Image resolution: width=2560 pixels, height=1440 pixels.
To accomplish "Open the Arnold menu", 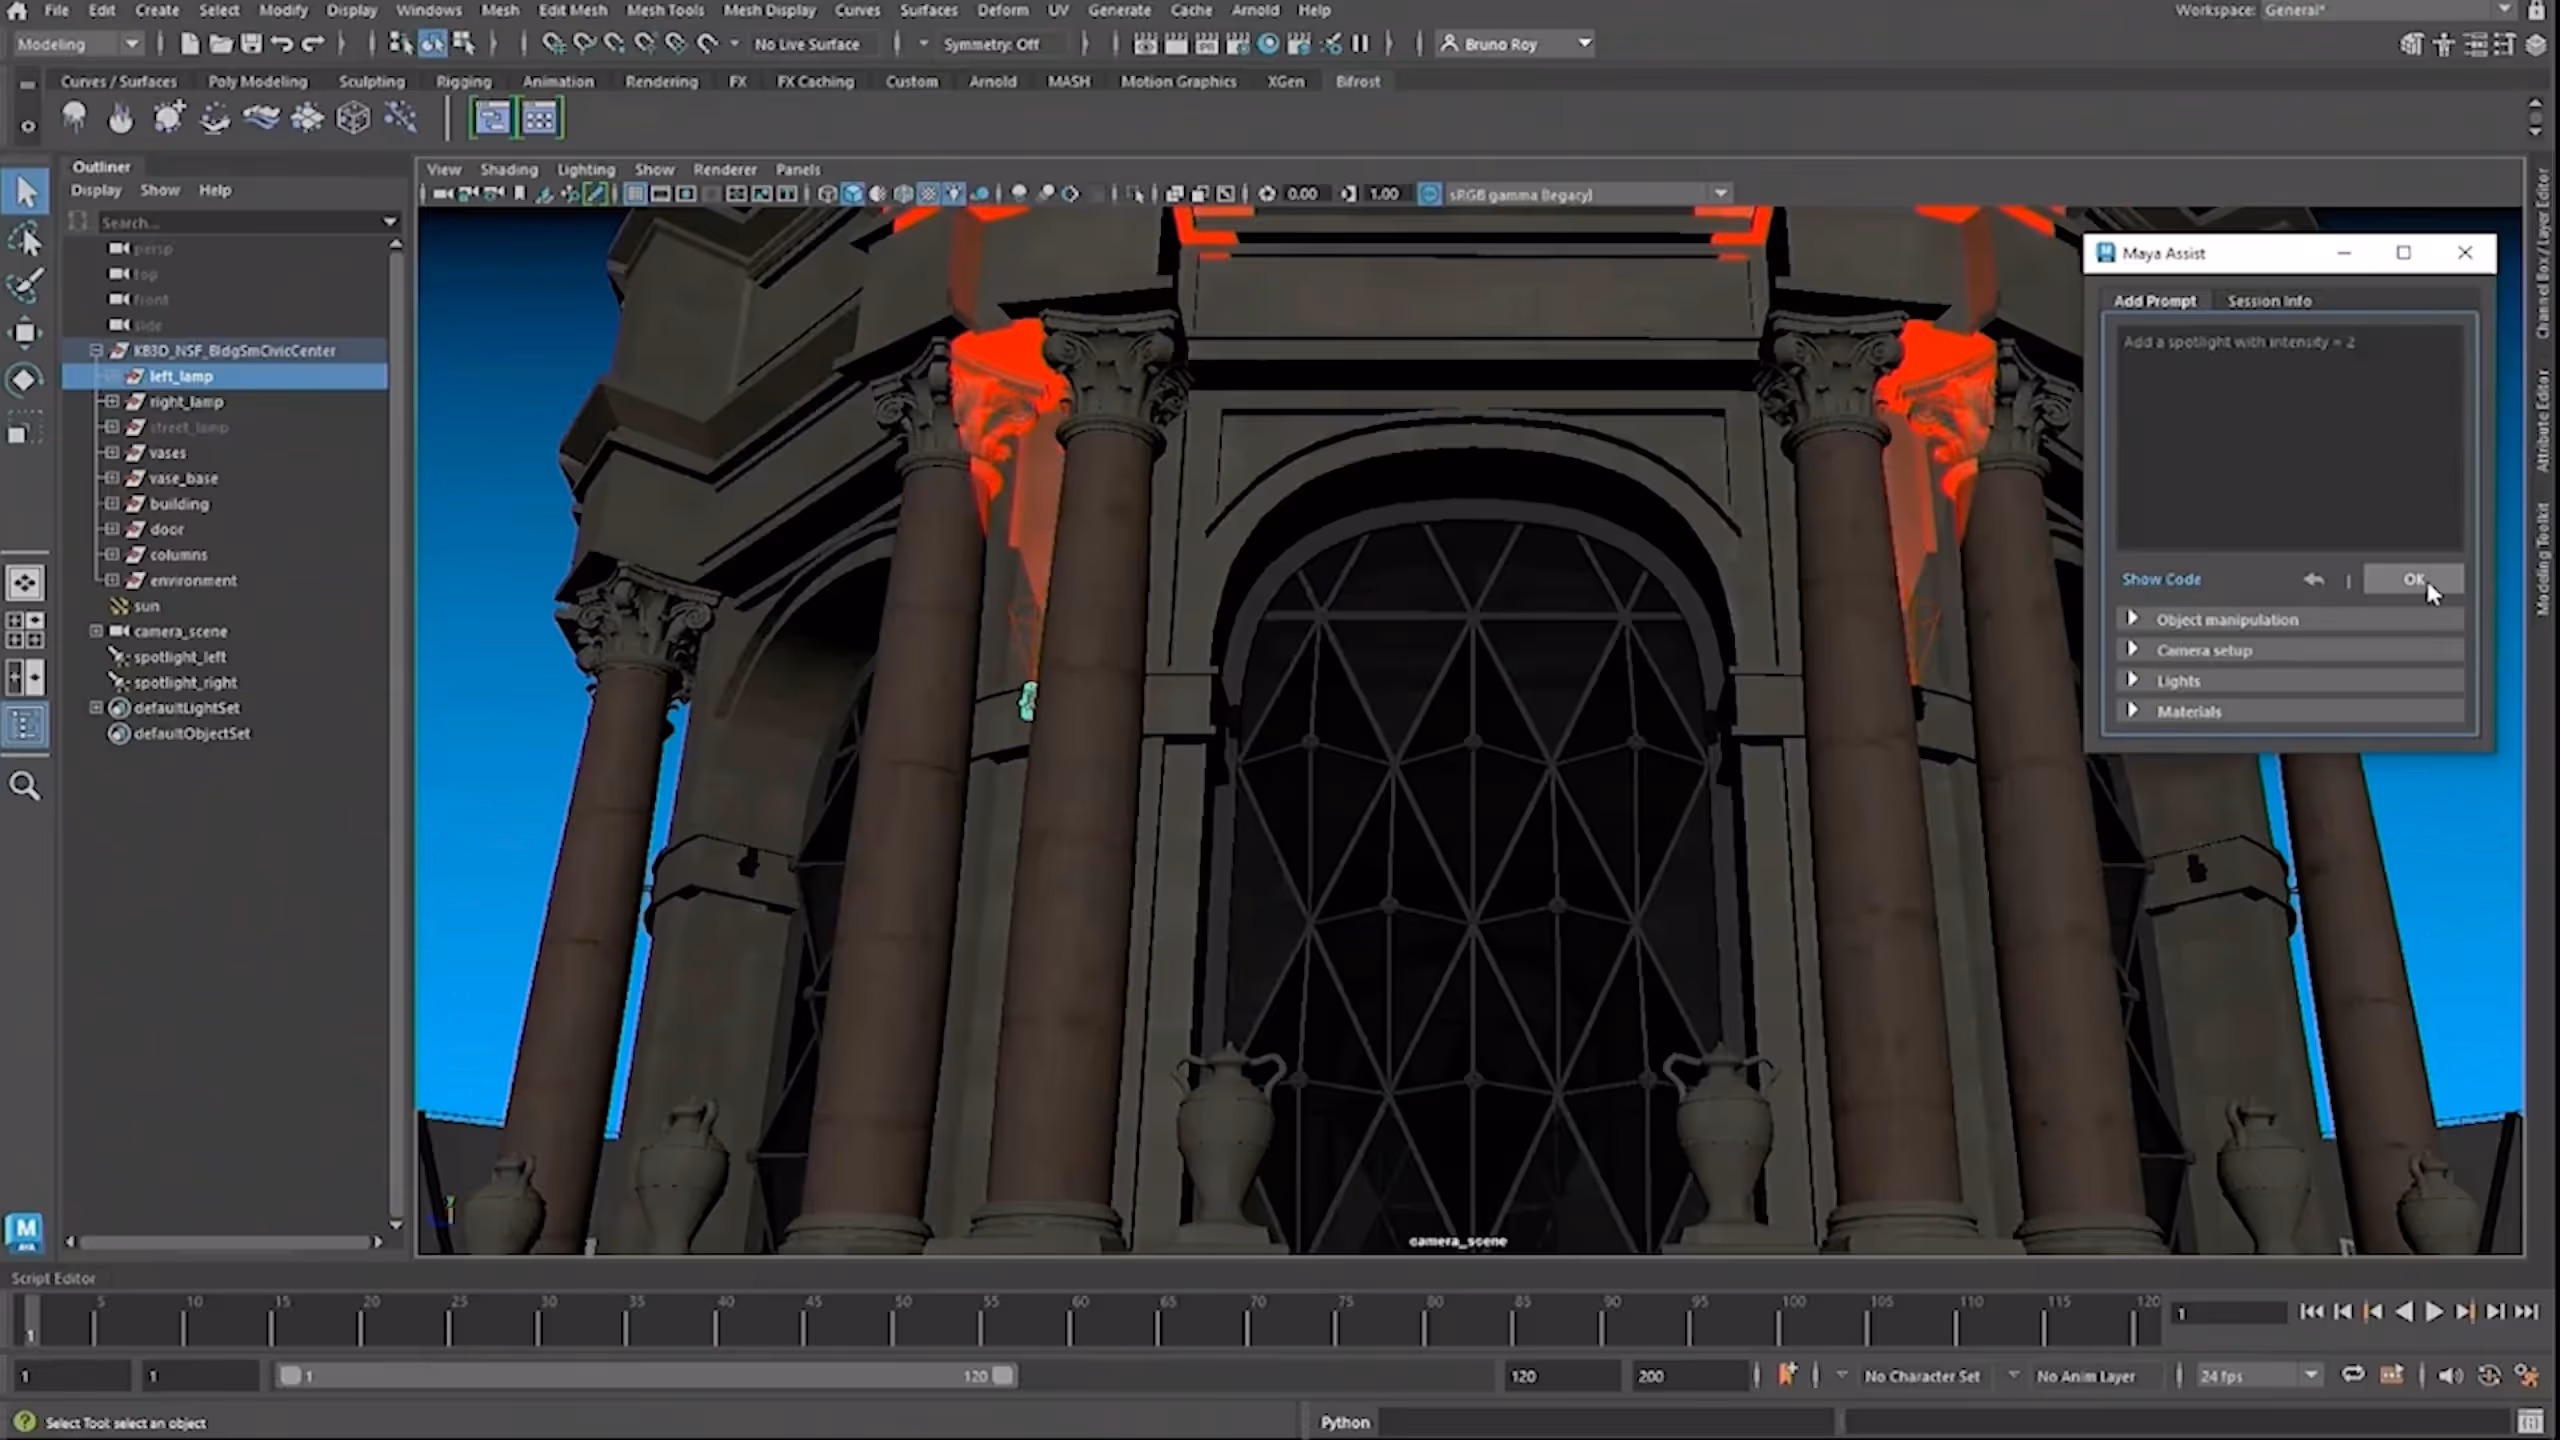I will pyautogui.click(x=1254, y=10).
